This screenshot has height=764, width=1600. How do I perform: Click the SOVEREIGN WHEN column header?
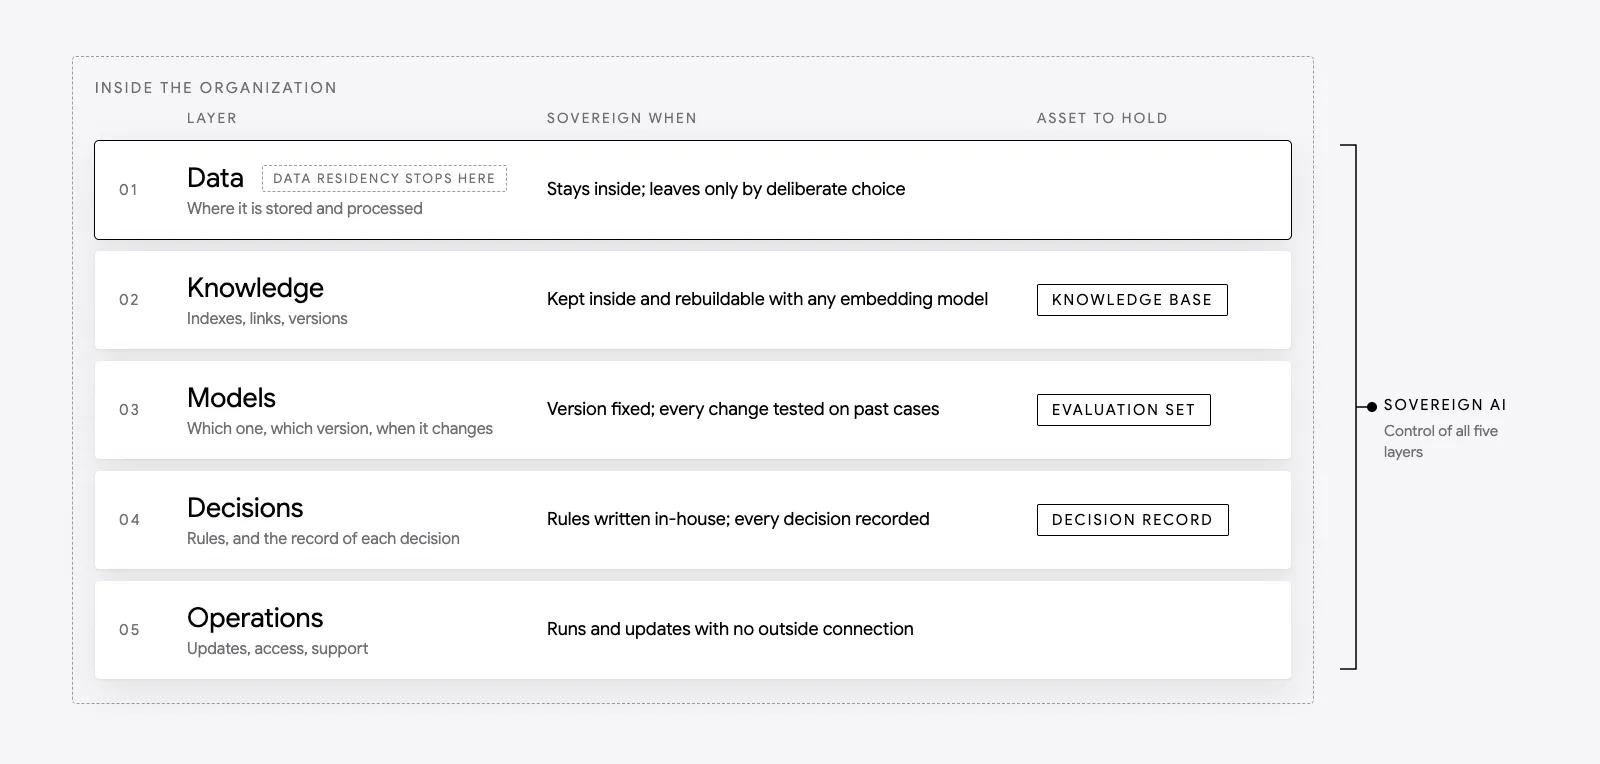coord(622,118)
